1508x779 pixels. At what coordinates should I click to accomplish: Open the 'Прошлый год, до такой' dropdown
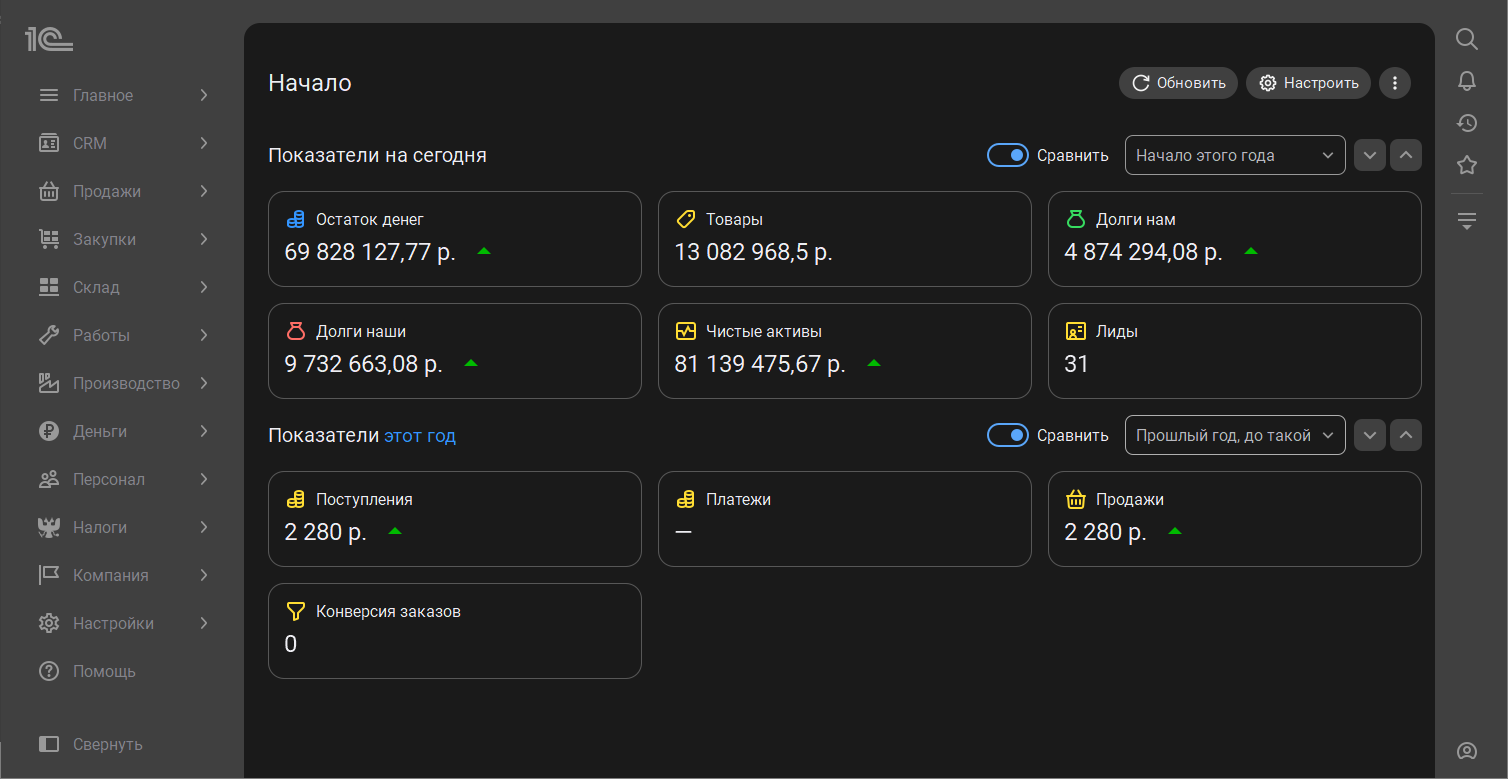point(1234,435)
